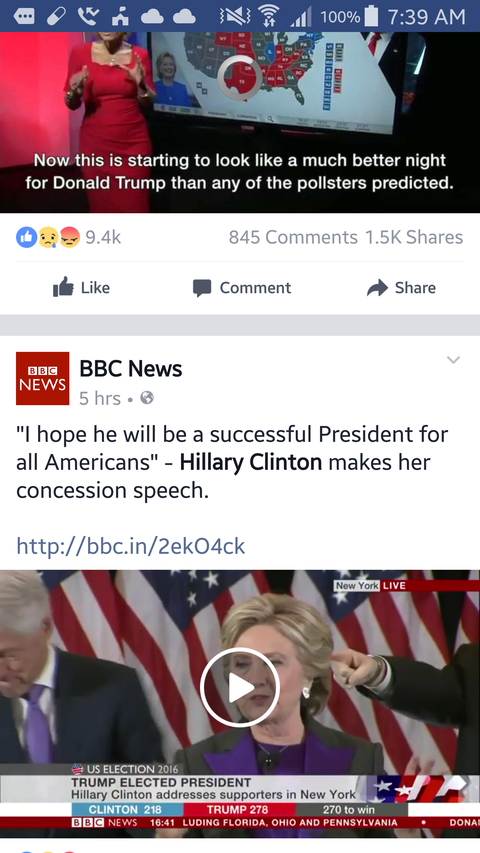Viewport: 480px width, 853px height.
Task: Open the bbc.in/2ekO4ck link
Action: pos(131,546)
